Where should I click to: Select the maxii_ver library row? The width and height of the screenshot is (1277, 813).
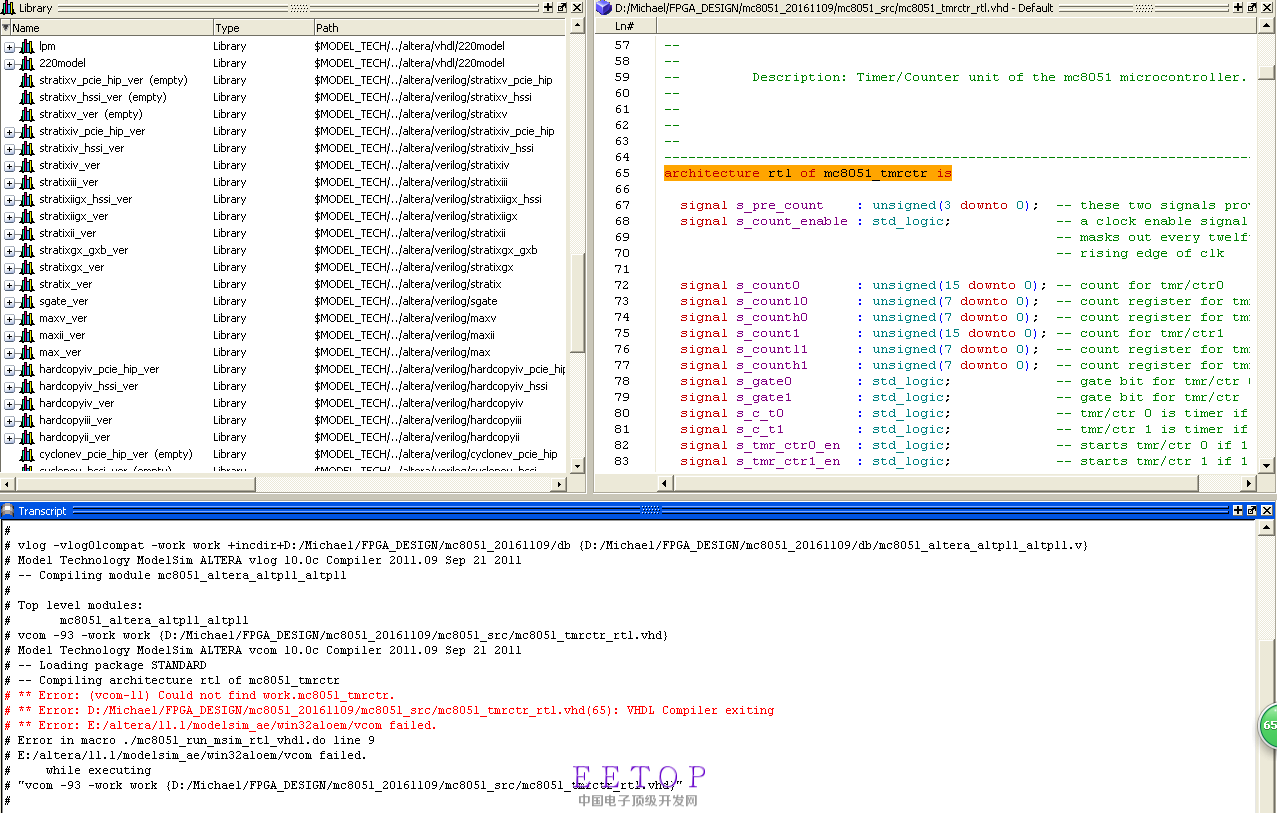pos(62,335)
